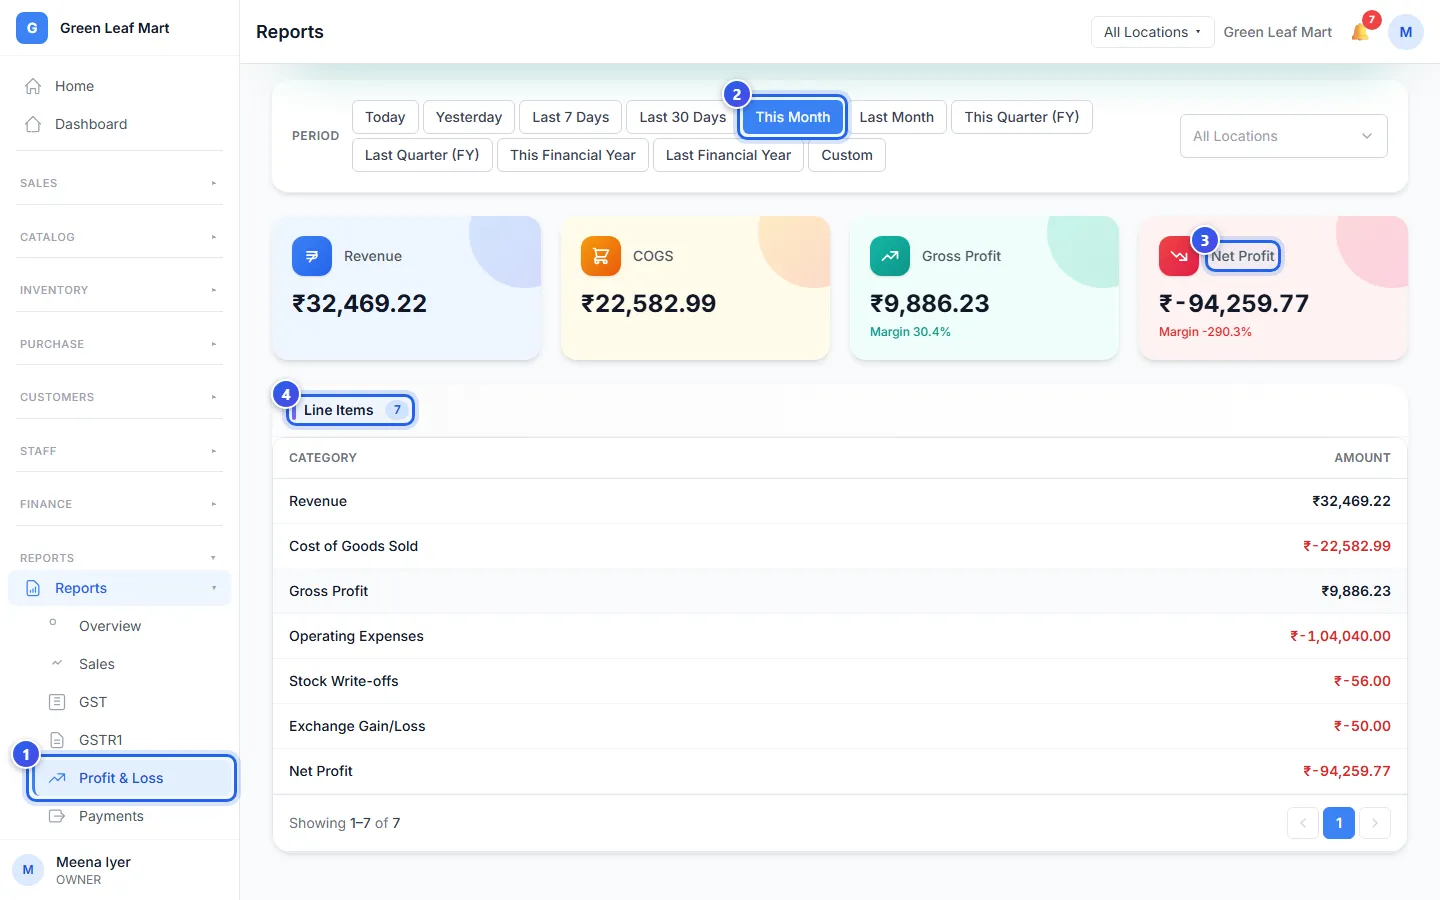This screenshot has height=900, width=1440.
Task: Expand the SALES sidebar section
Action: (x=119, y=183)
